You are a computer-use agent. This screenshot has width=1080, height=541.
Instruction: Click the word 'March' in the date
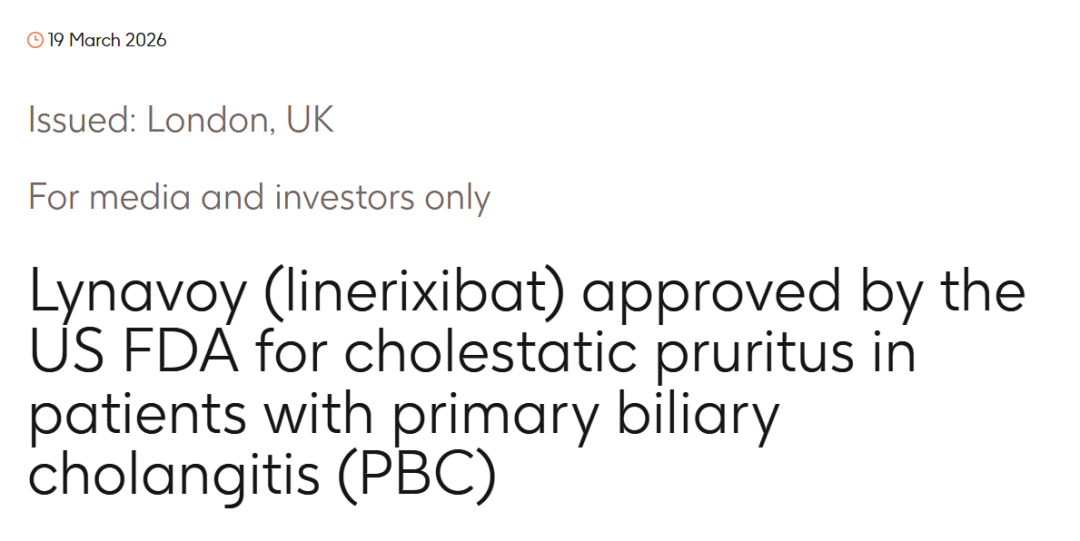pos(94,41)
